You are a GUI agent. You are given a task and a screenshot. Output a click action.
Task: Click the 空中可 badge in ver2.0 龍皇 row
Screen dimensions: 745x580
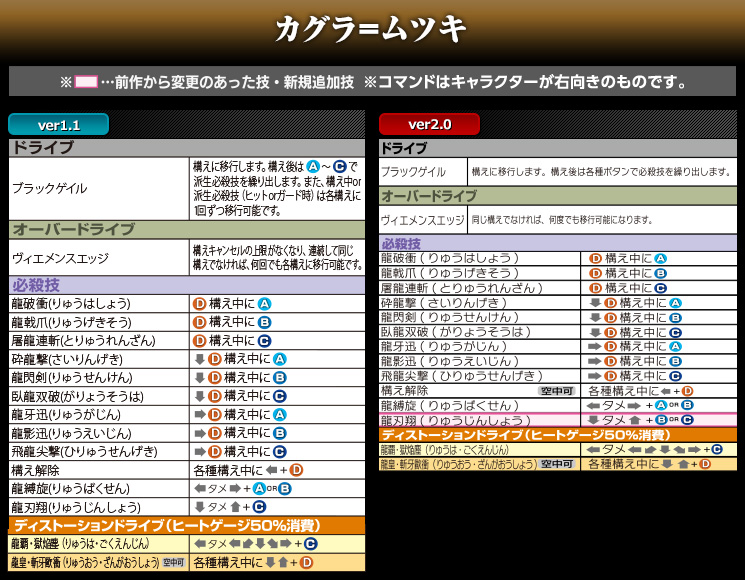(x=557, y=464)
